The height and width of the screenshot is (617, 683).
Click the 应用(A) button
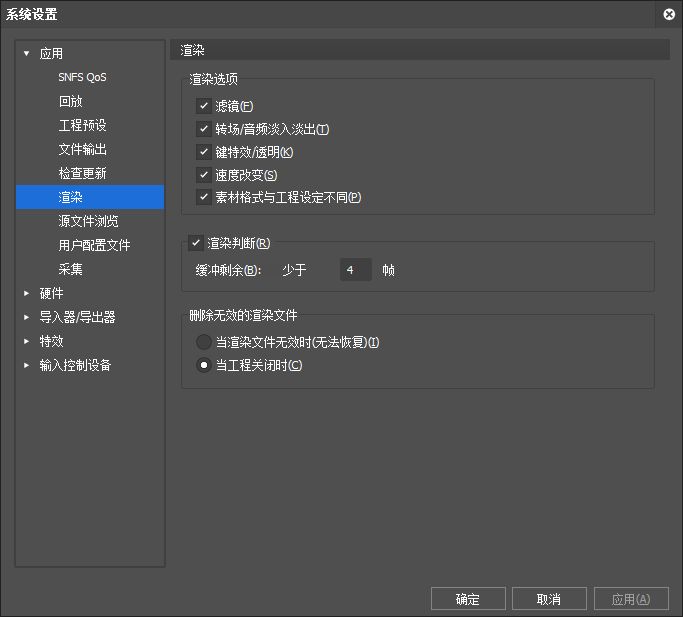631,599
